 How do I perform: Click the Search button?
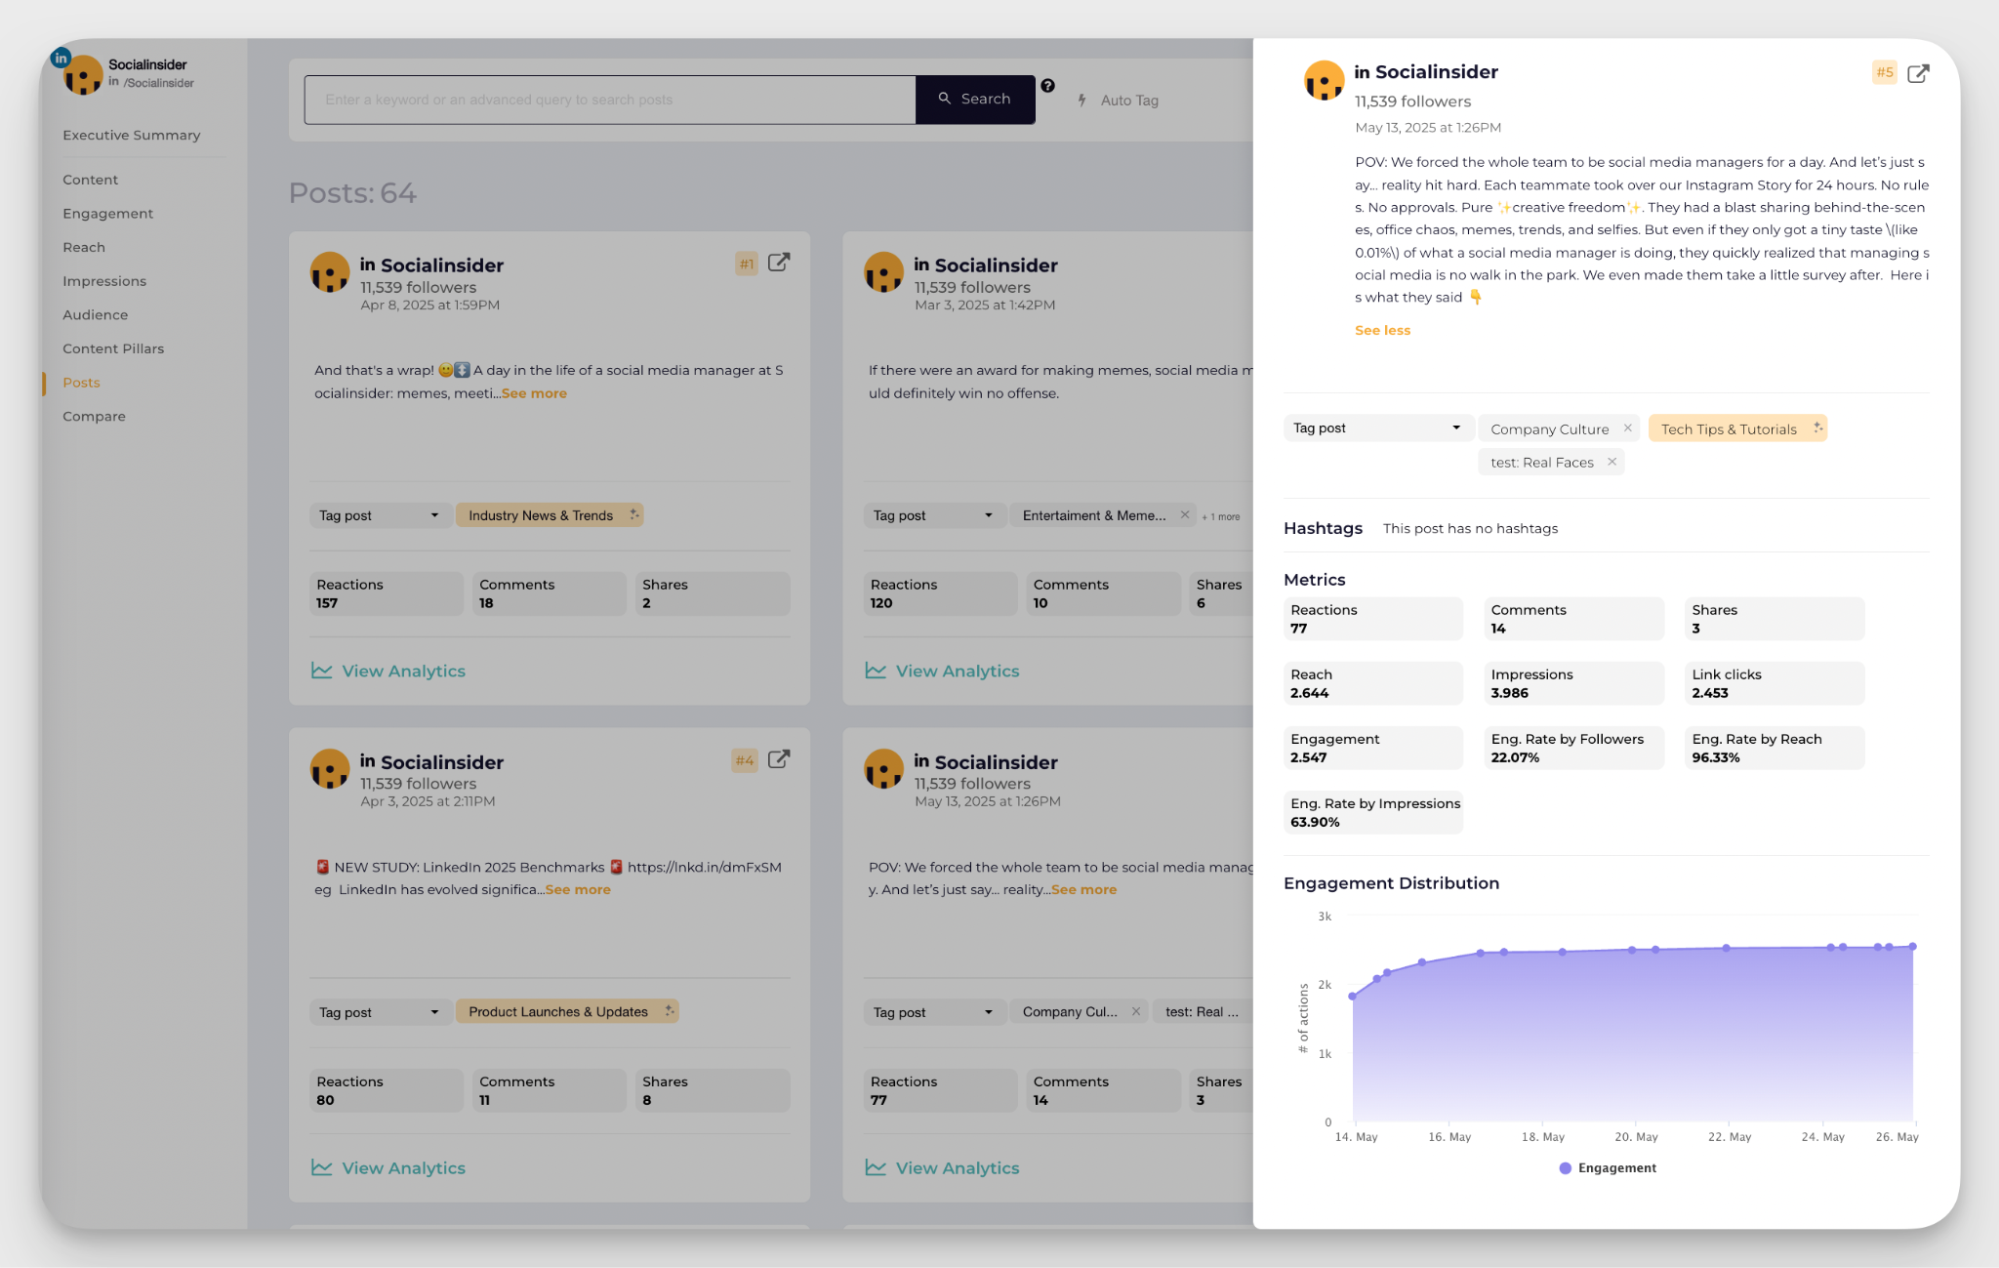974,99
